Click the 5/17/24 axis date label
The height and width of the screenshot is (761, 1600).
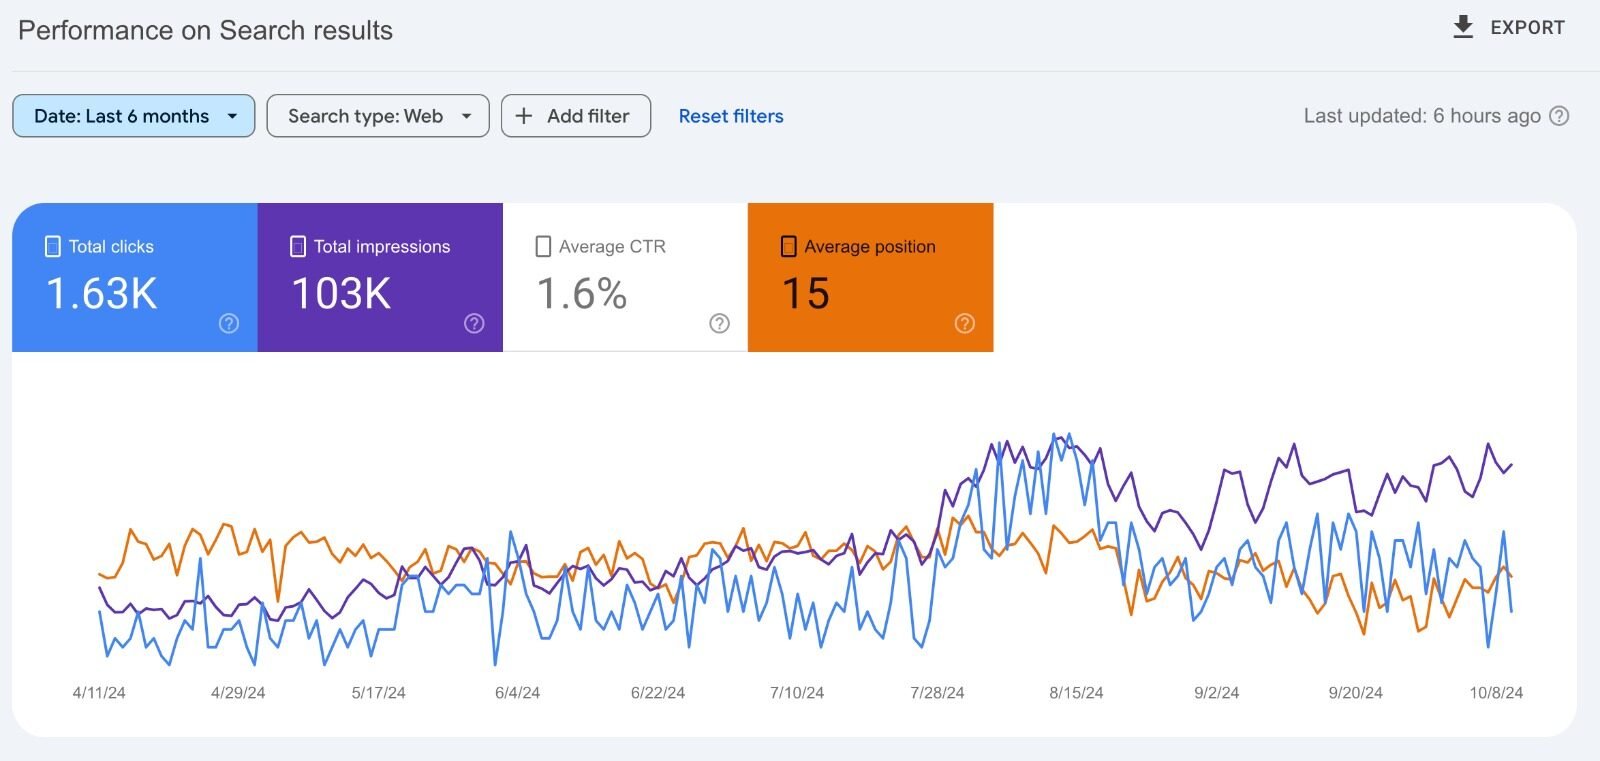[x=378, y=692]
